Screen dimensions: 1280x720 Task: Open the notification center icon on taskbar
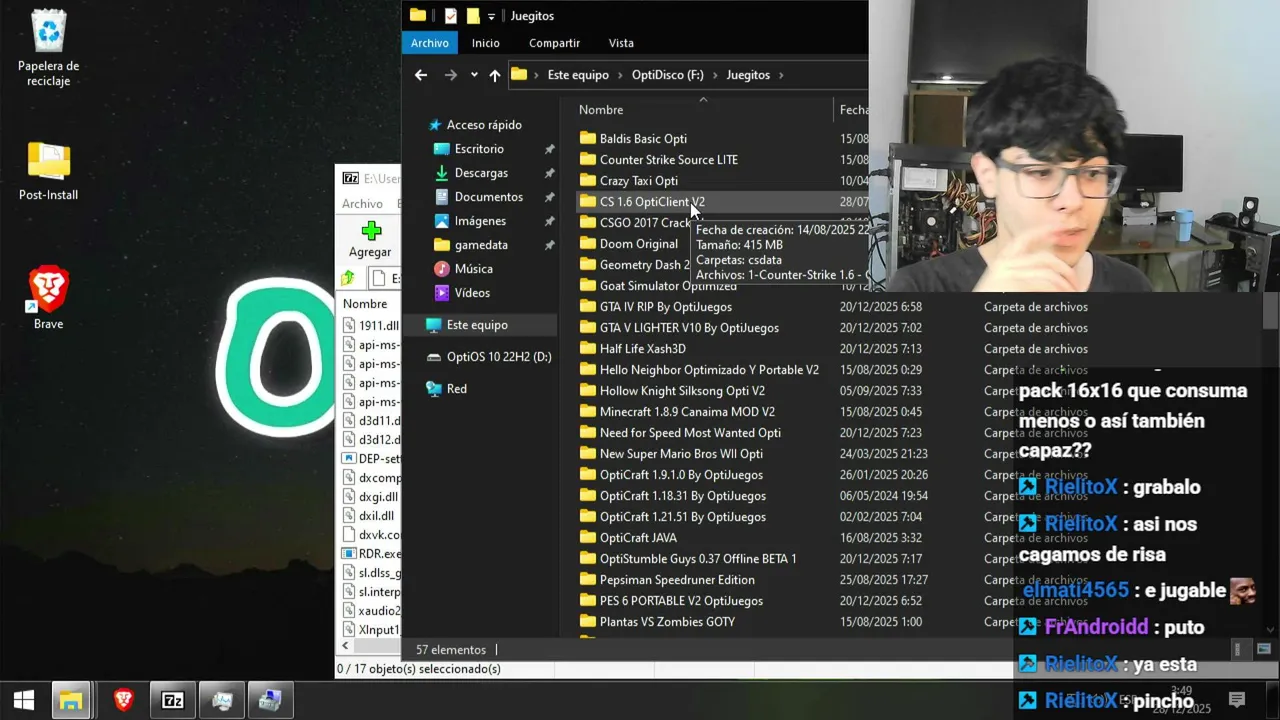pyautogui.click(x=1237, y=700)
